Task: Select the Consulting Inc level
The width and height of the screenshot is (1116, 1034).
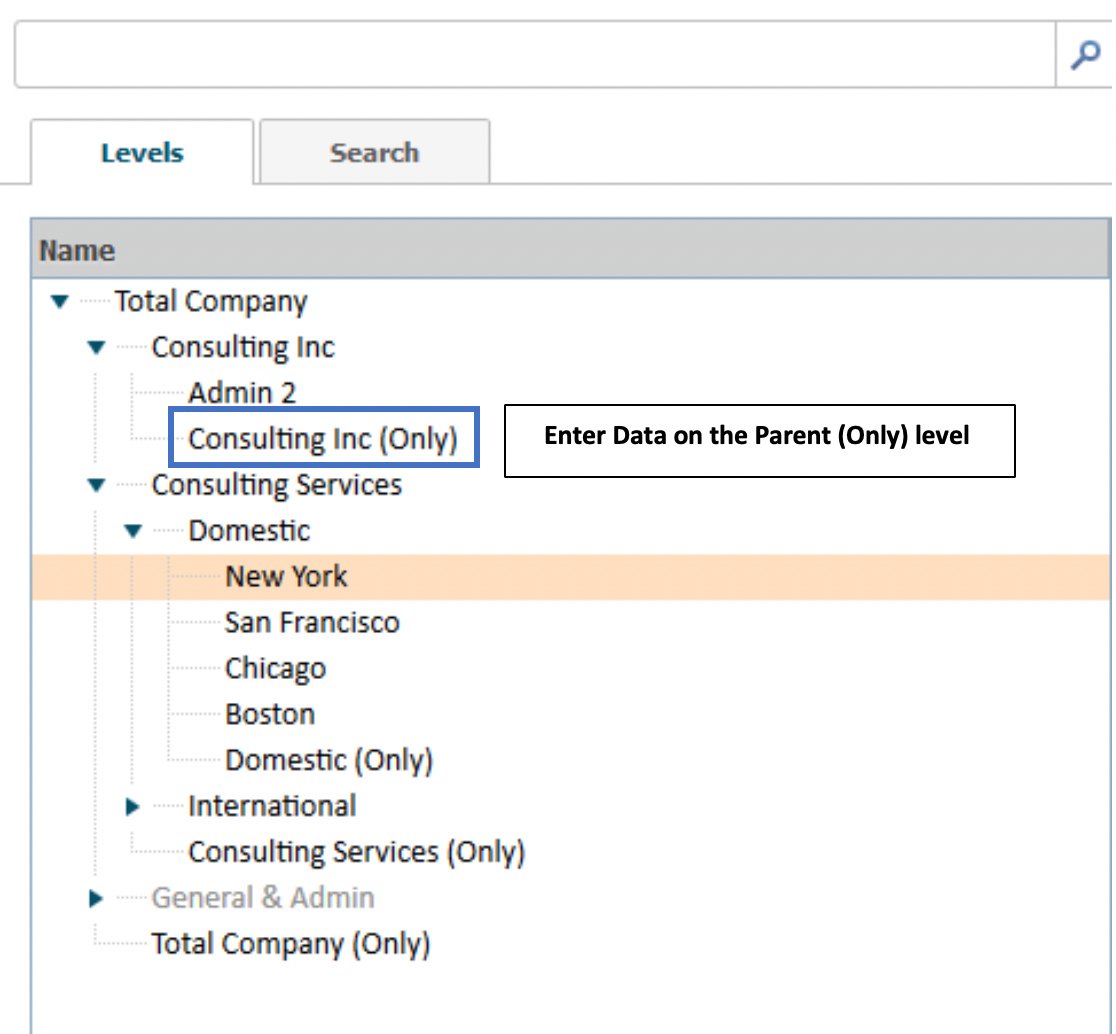Action: click(x=243, y=347)
